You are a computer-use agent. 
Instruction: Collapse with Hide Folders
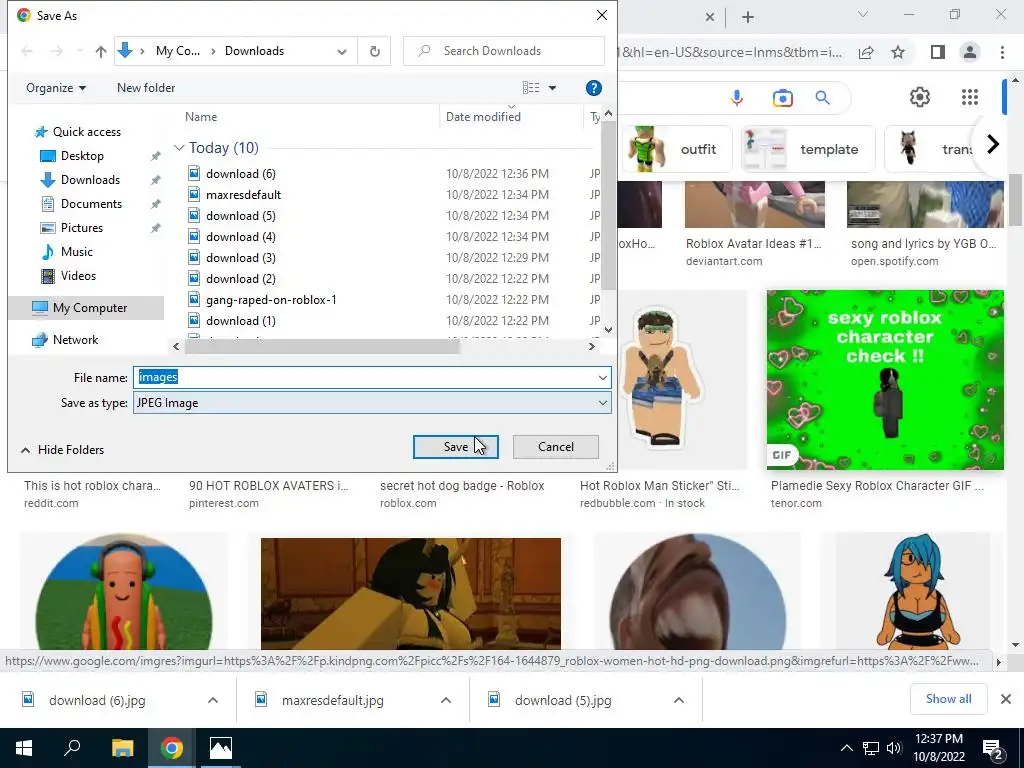[63, 450]
